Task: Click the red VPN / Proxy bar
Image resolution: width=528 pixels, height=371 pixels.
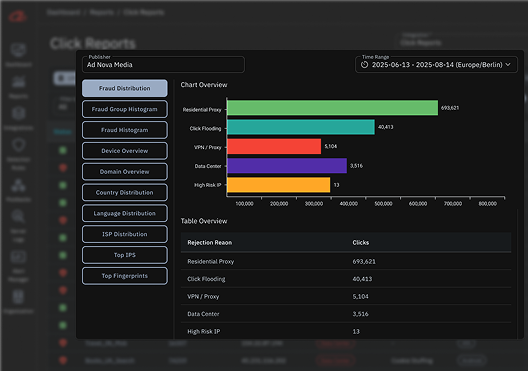Action: click(x=274, y=146)
